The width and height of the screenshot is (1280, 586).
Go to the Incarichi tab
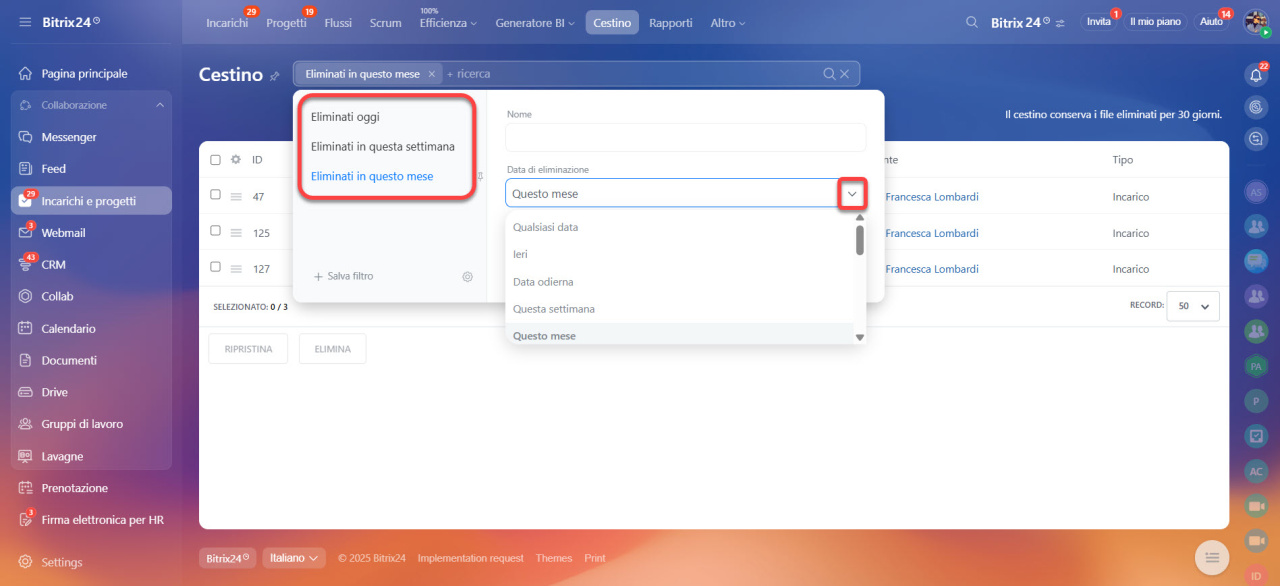click(227, 22)
